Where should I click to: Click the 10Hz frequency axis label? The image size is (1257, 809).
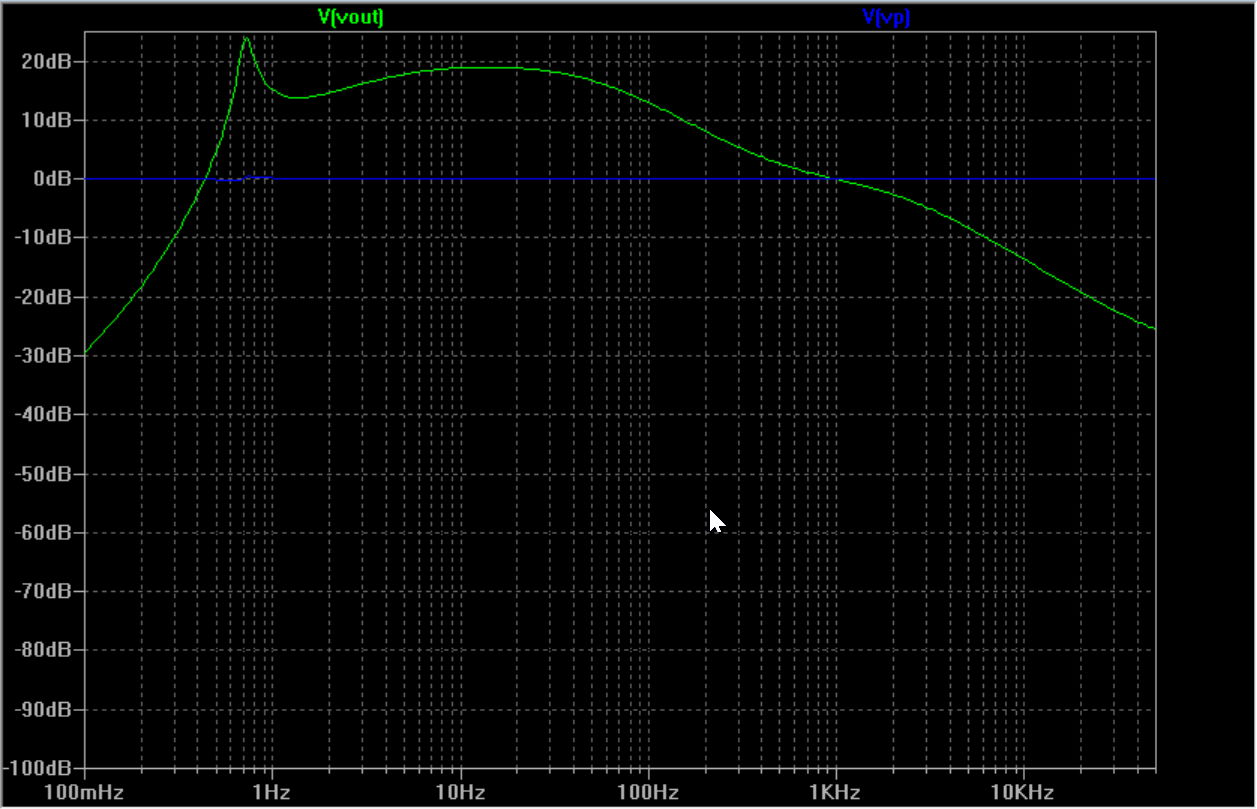click(x=460, y=793)
